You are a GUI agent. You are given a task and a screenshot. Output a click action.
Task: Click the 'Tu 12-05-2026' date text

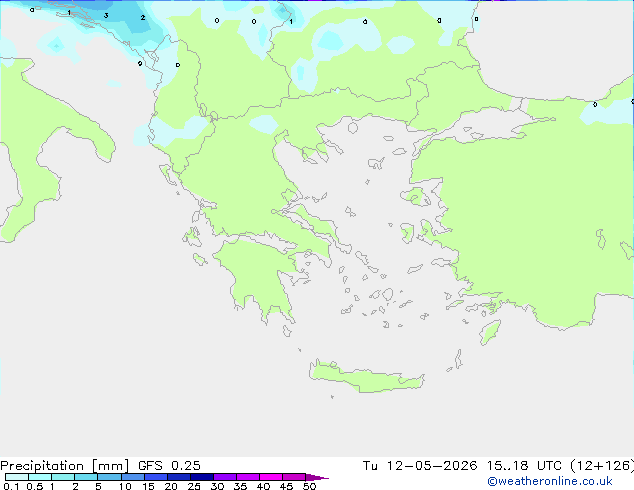click(420, 466)
